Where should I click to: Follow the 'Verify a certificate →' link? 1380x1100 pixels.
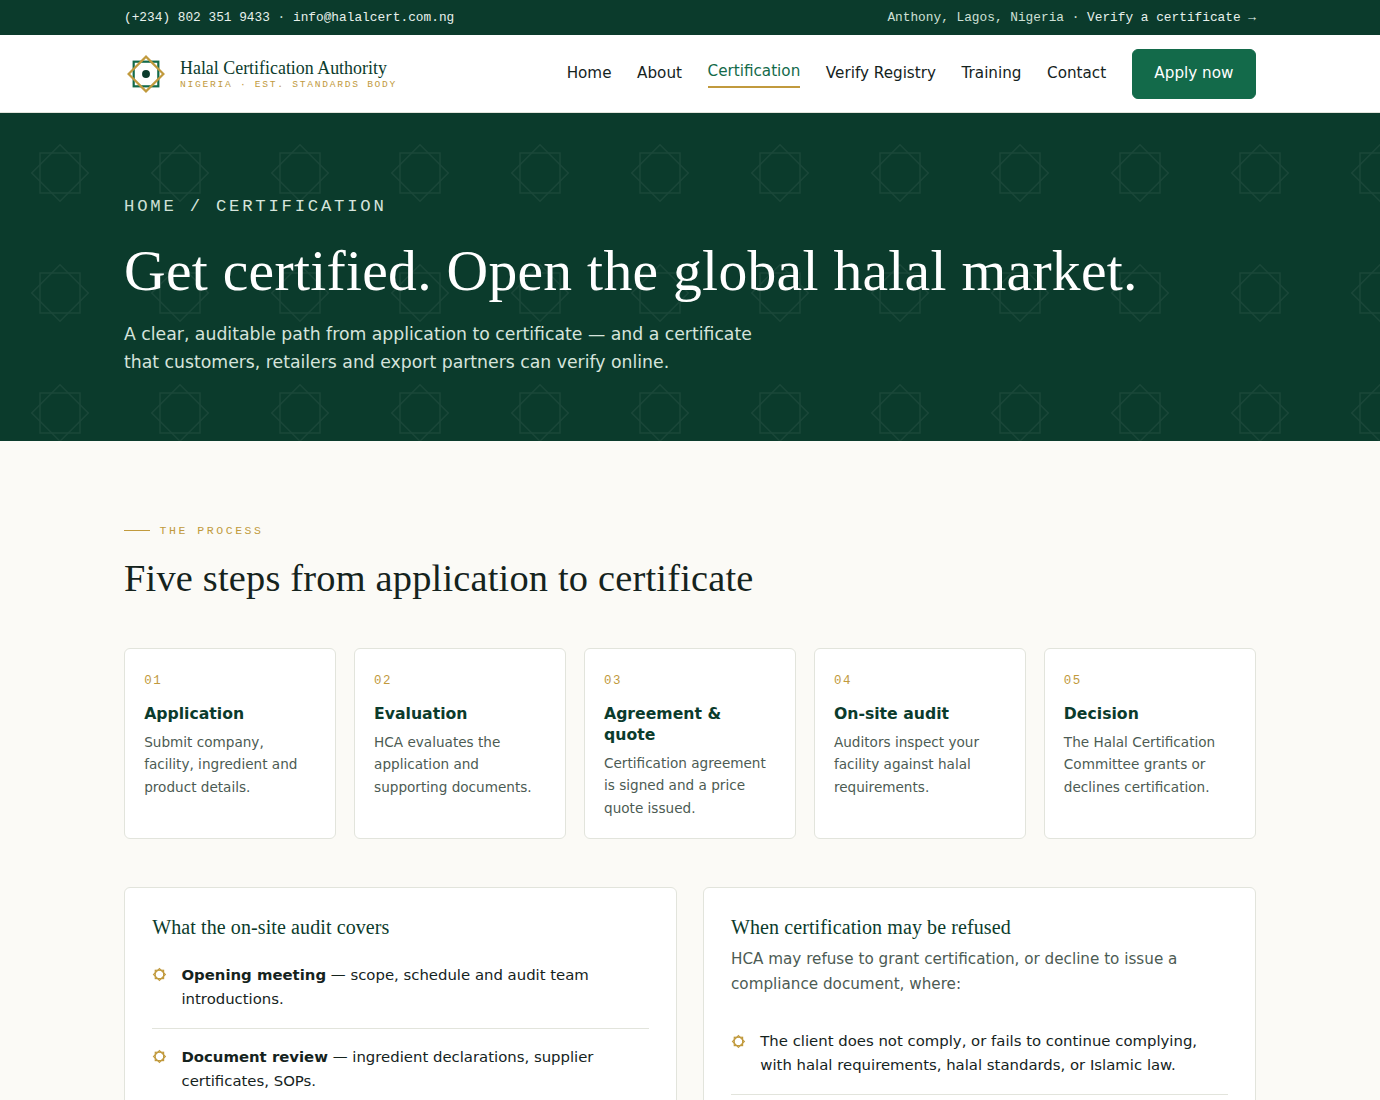pos(1171,17)
